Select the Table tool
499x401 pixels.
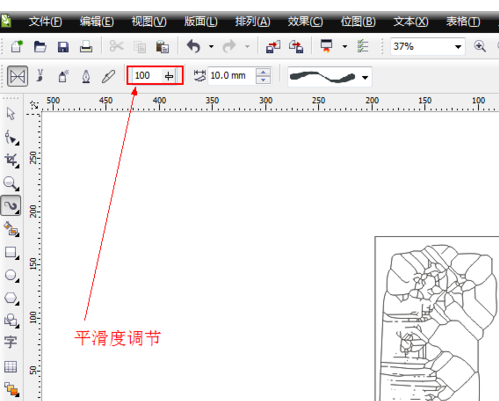click(10, 367)
